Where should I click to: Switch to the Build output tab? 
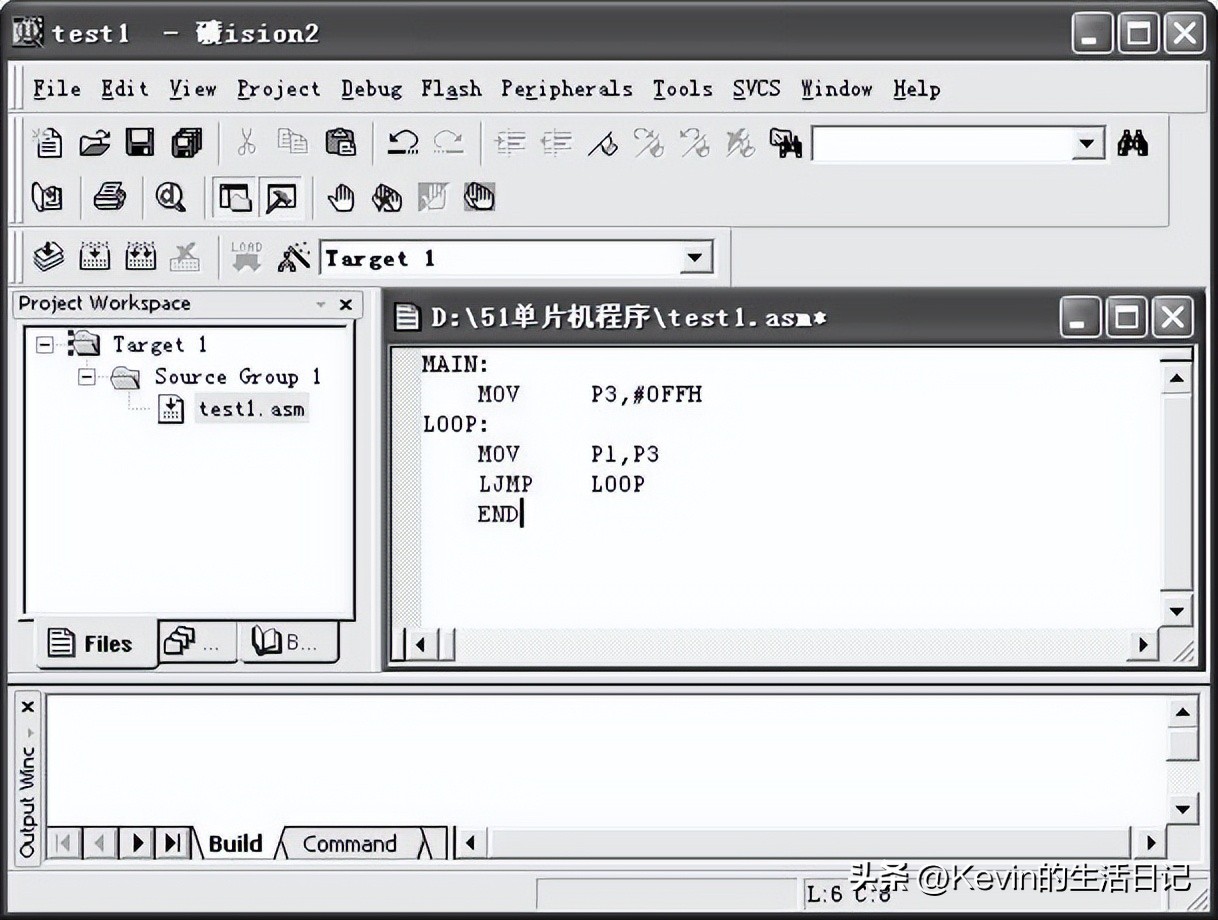tap(235, 844)
